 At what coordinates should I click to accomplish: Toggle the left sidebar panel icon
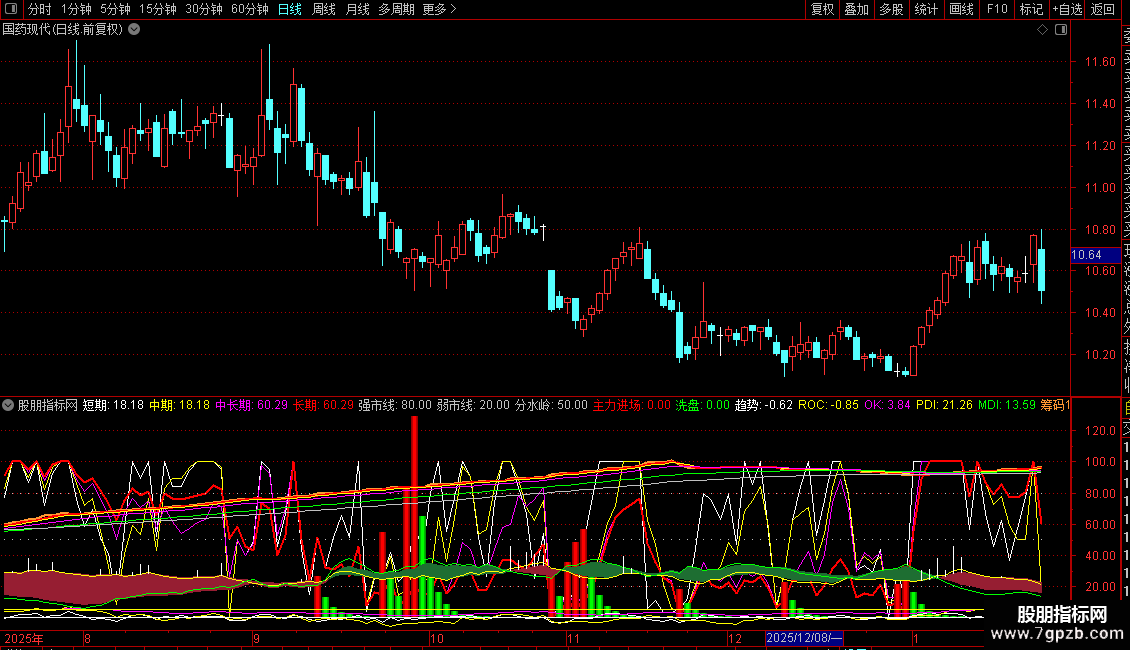click(x=9, y=9)
